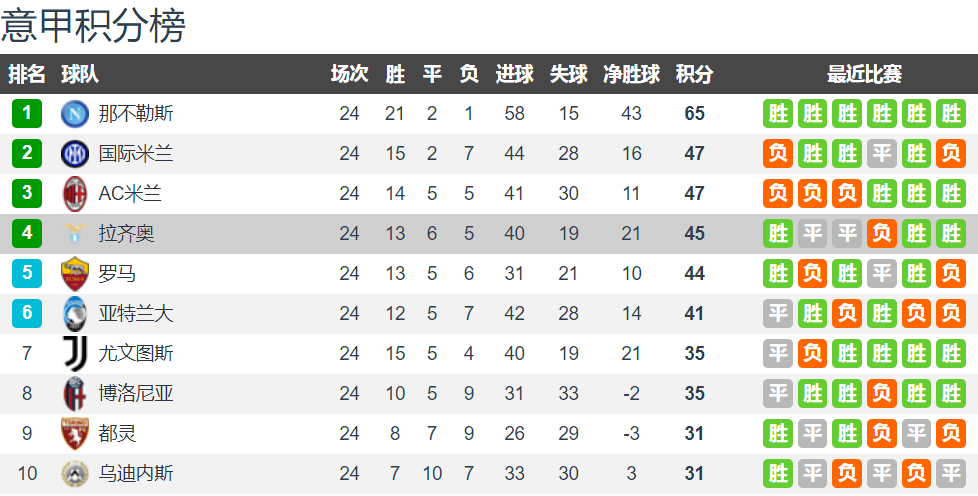
Task: Click the Bologna club crest
Action: point(75,393)
